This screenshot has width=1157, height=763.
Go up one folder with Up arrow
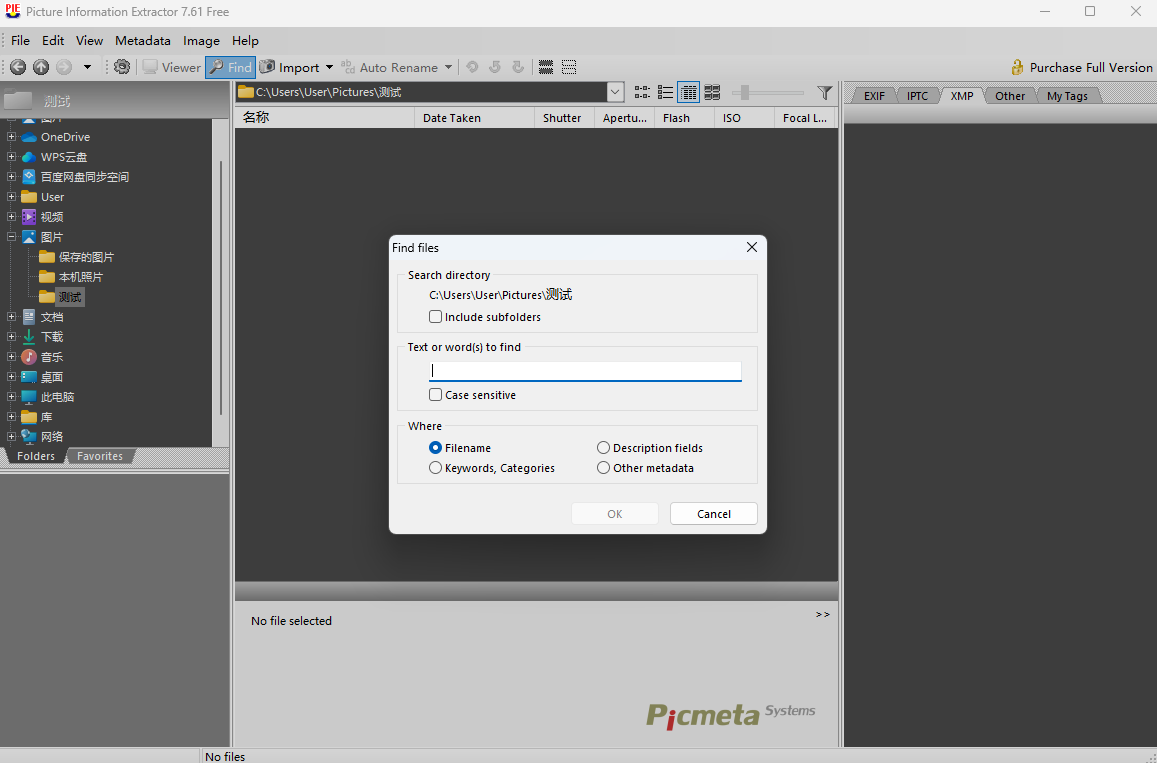pos(41,67)
